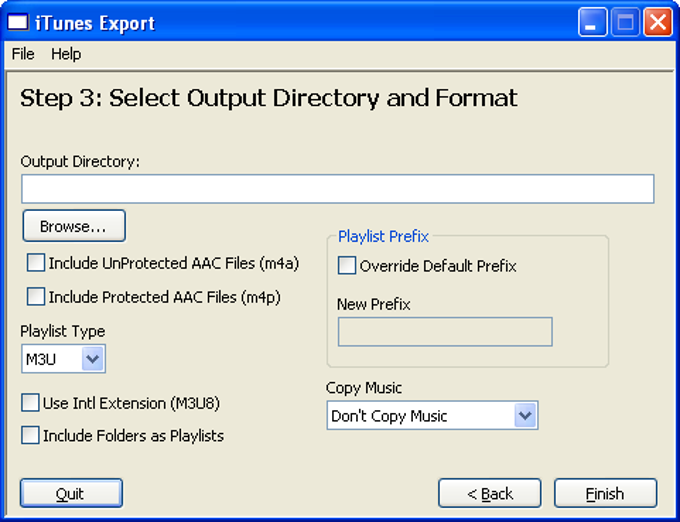Click the 'Step 3: Select Output Directory and Format' heading
Viewport: 680px width, 522px height.
pos(269,98)
